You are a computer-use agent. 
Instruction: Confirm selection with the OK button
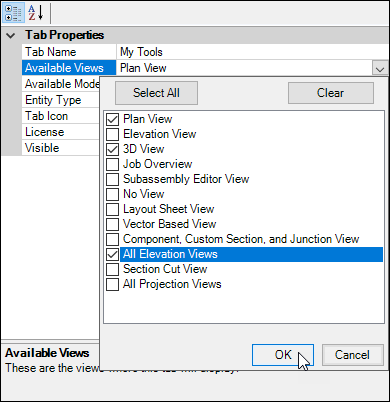(x=283, y=355)
